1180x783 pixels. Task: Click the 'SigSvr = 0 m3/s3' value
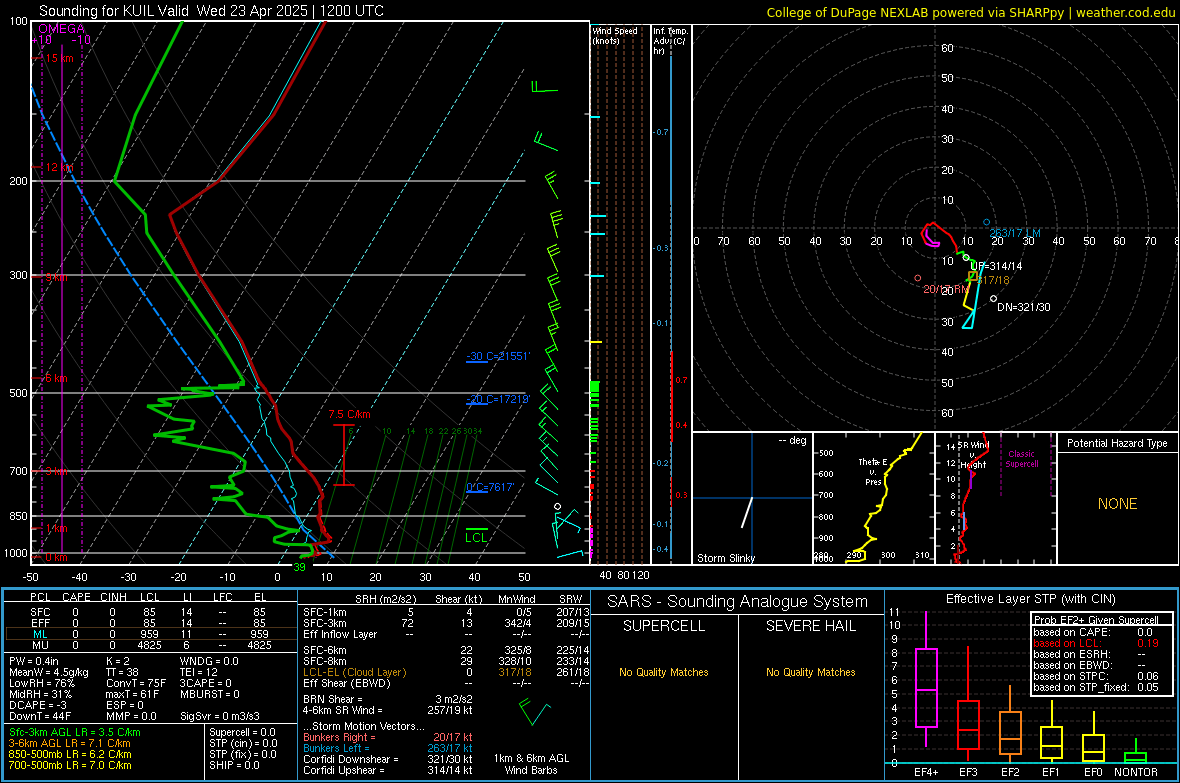coord(220,716)
